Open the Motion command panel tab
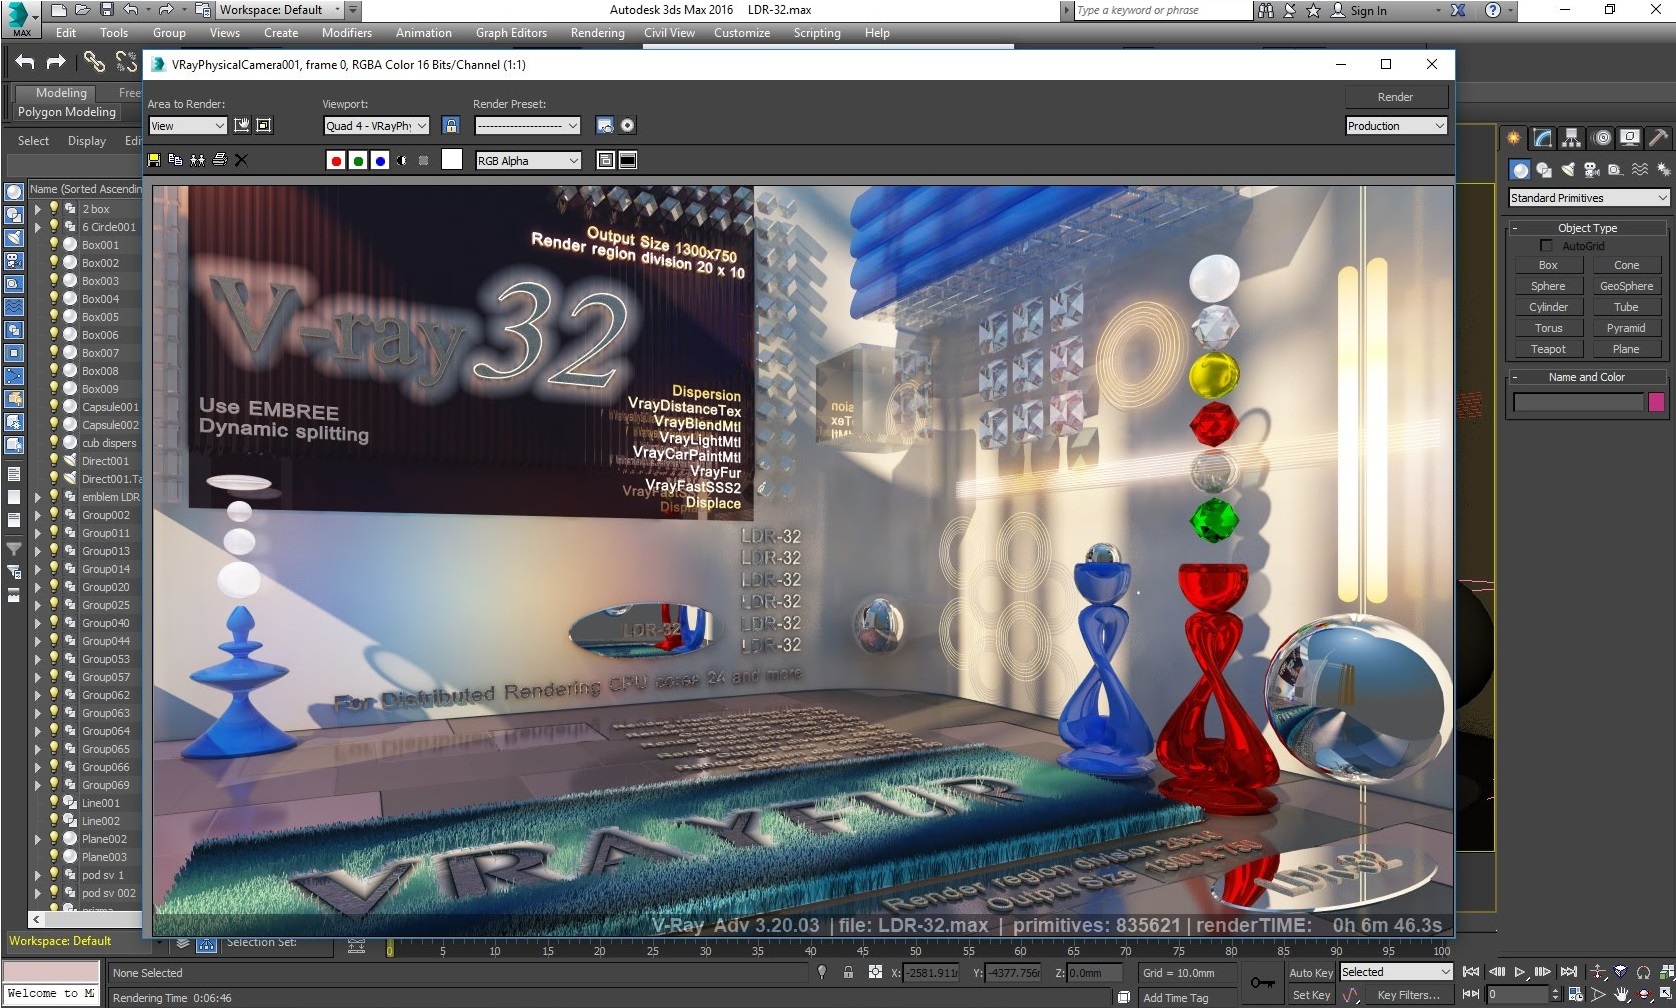 1602,138
